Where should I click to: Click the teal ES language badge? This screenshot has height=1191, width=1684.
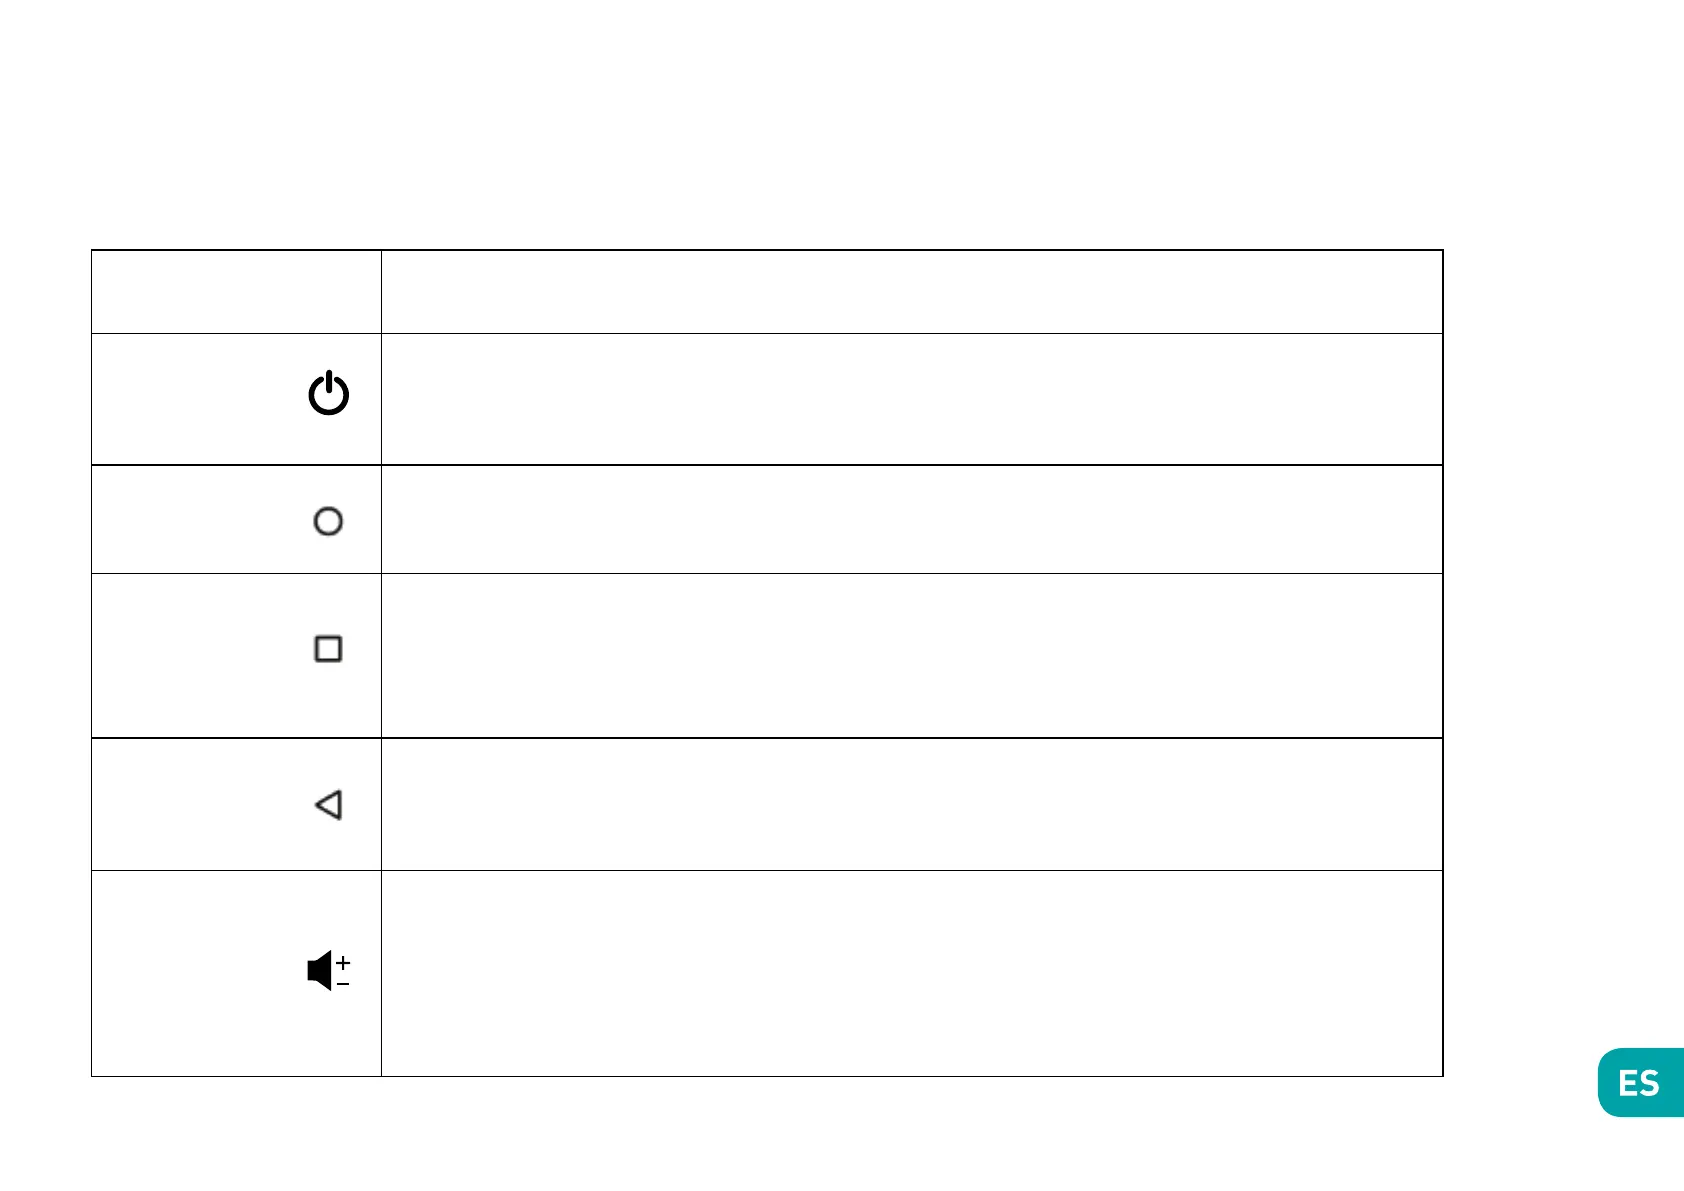coord(1639,1083)
